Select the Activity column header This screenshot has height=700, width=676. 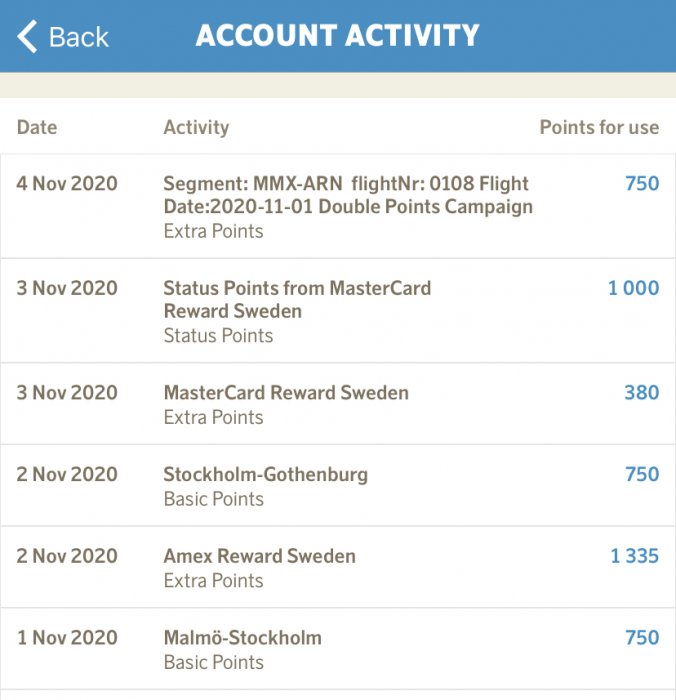[x=196, y=127]
